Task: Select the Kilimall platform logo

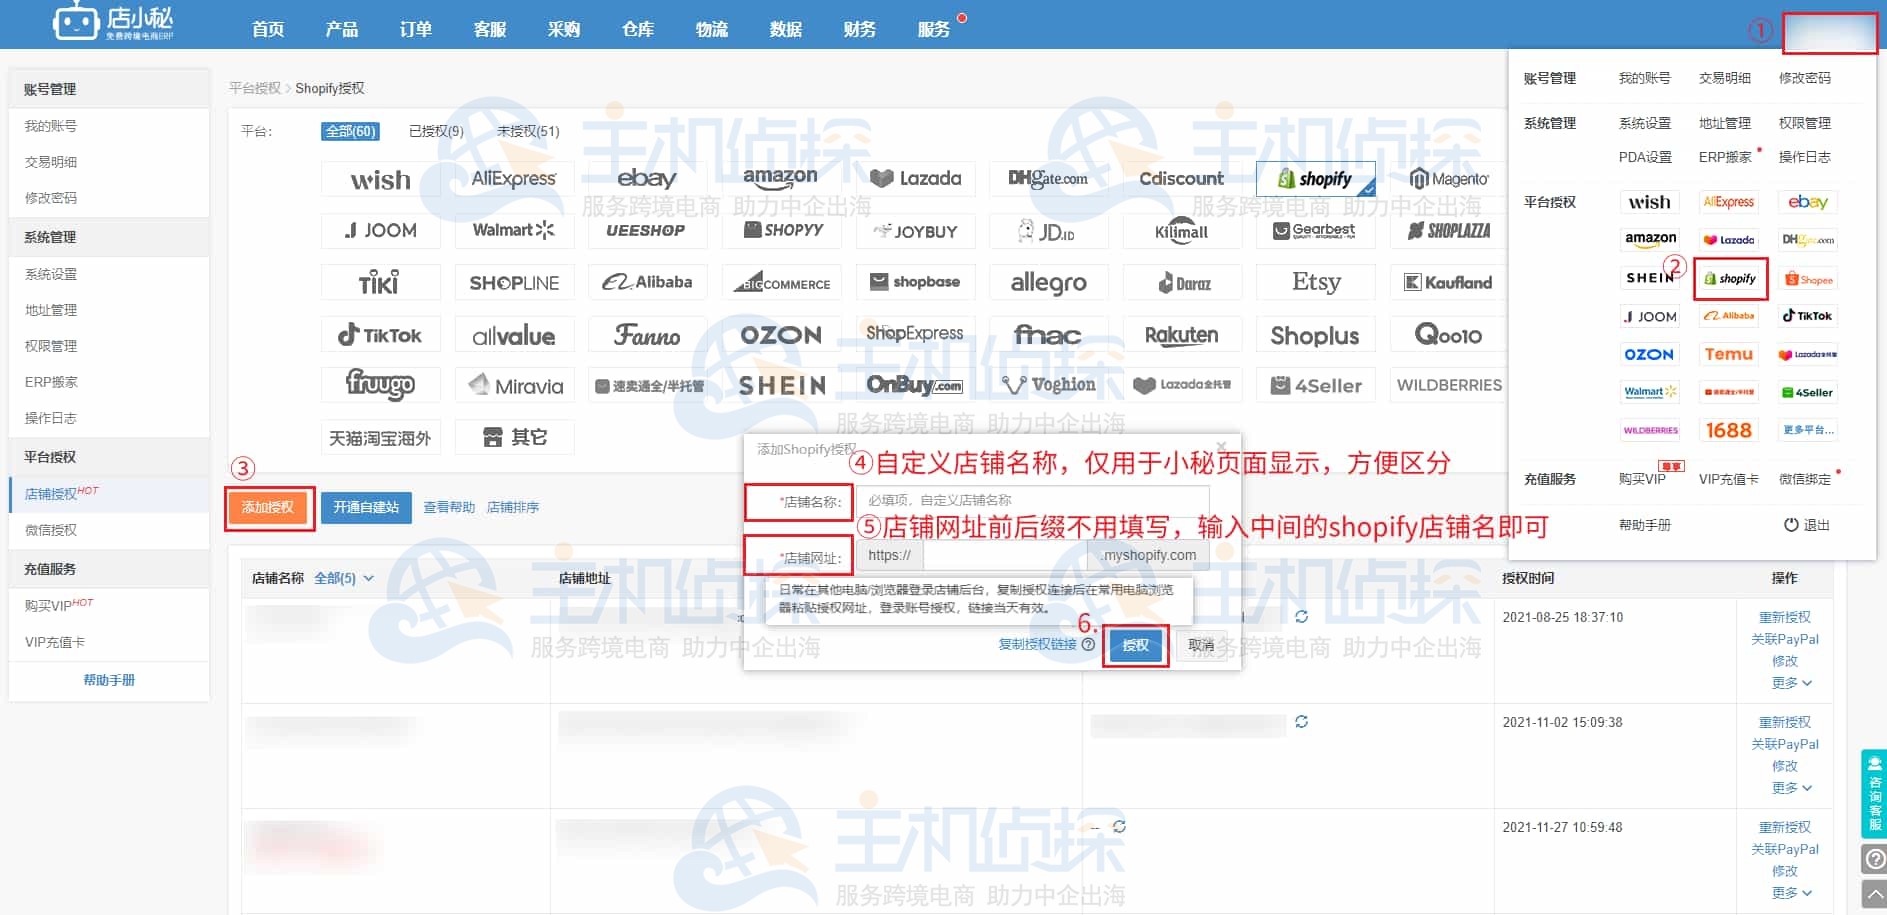Action: point(1182,231)
